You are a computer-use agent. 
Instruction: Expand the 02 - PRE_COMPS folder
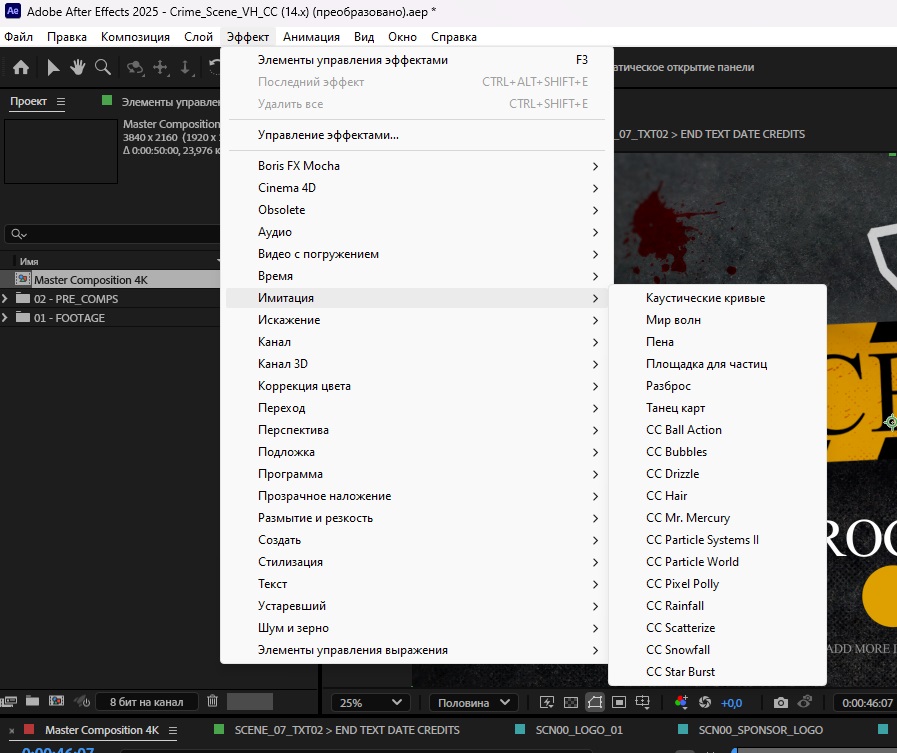point(8,299)
